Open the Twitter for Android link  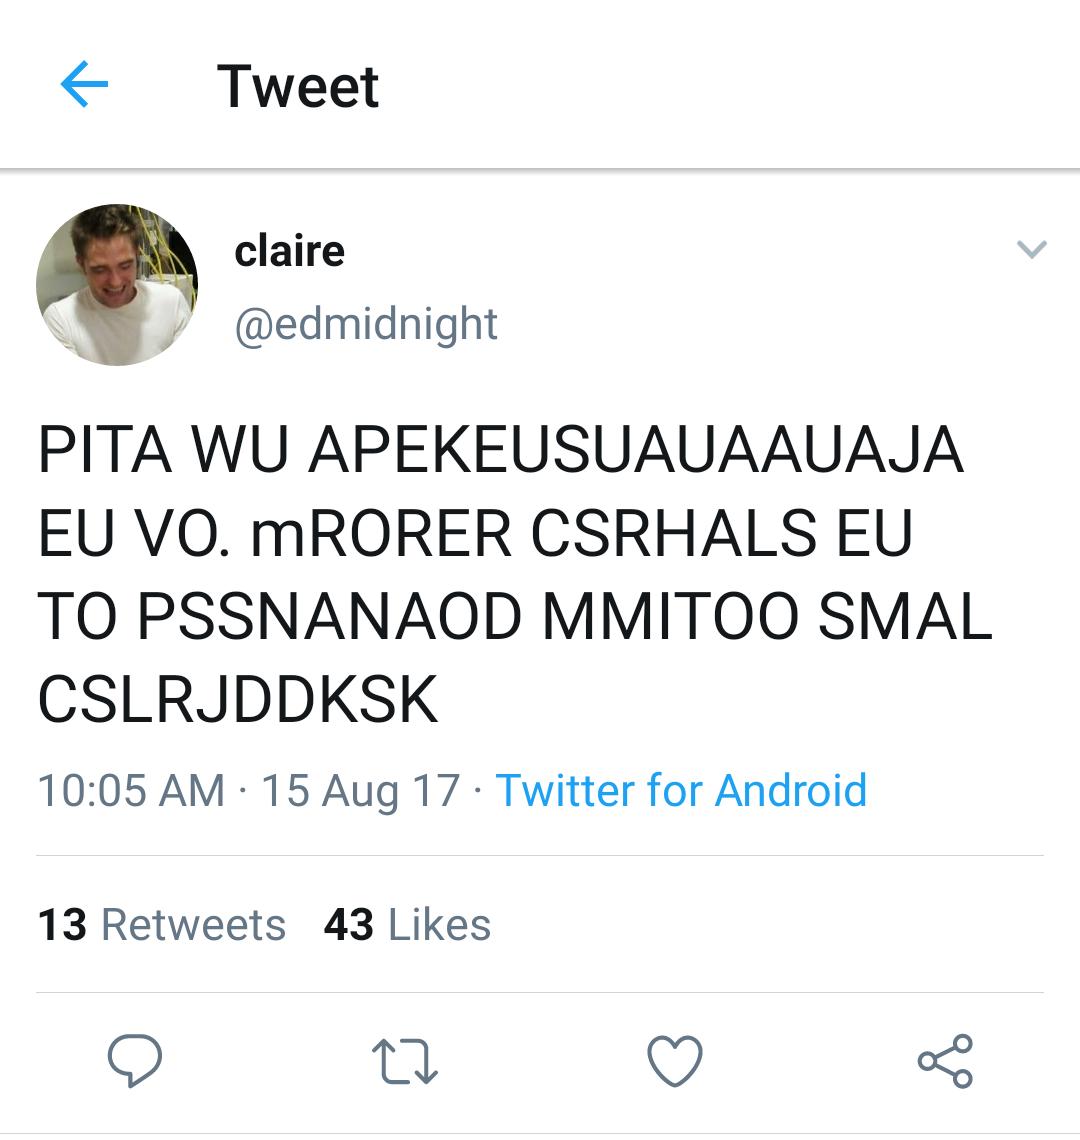pos(681,790)
